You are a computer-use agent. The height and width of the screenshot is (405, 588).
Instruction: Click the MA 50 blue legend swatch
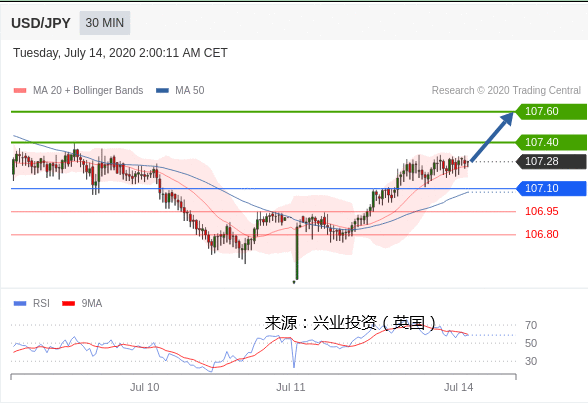162,90
